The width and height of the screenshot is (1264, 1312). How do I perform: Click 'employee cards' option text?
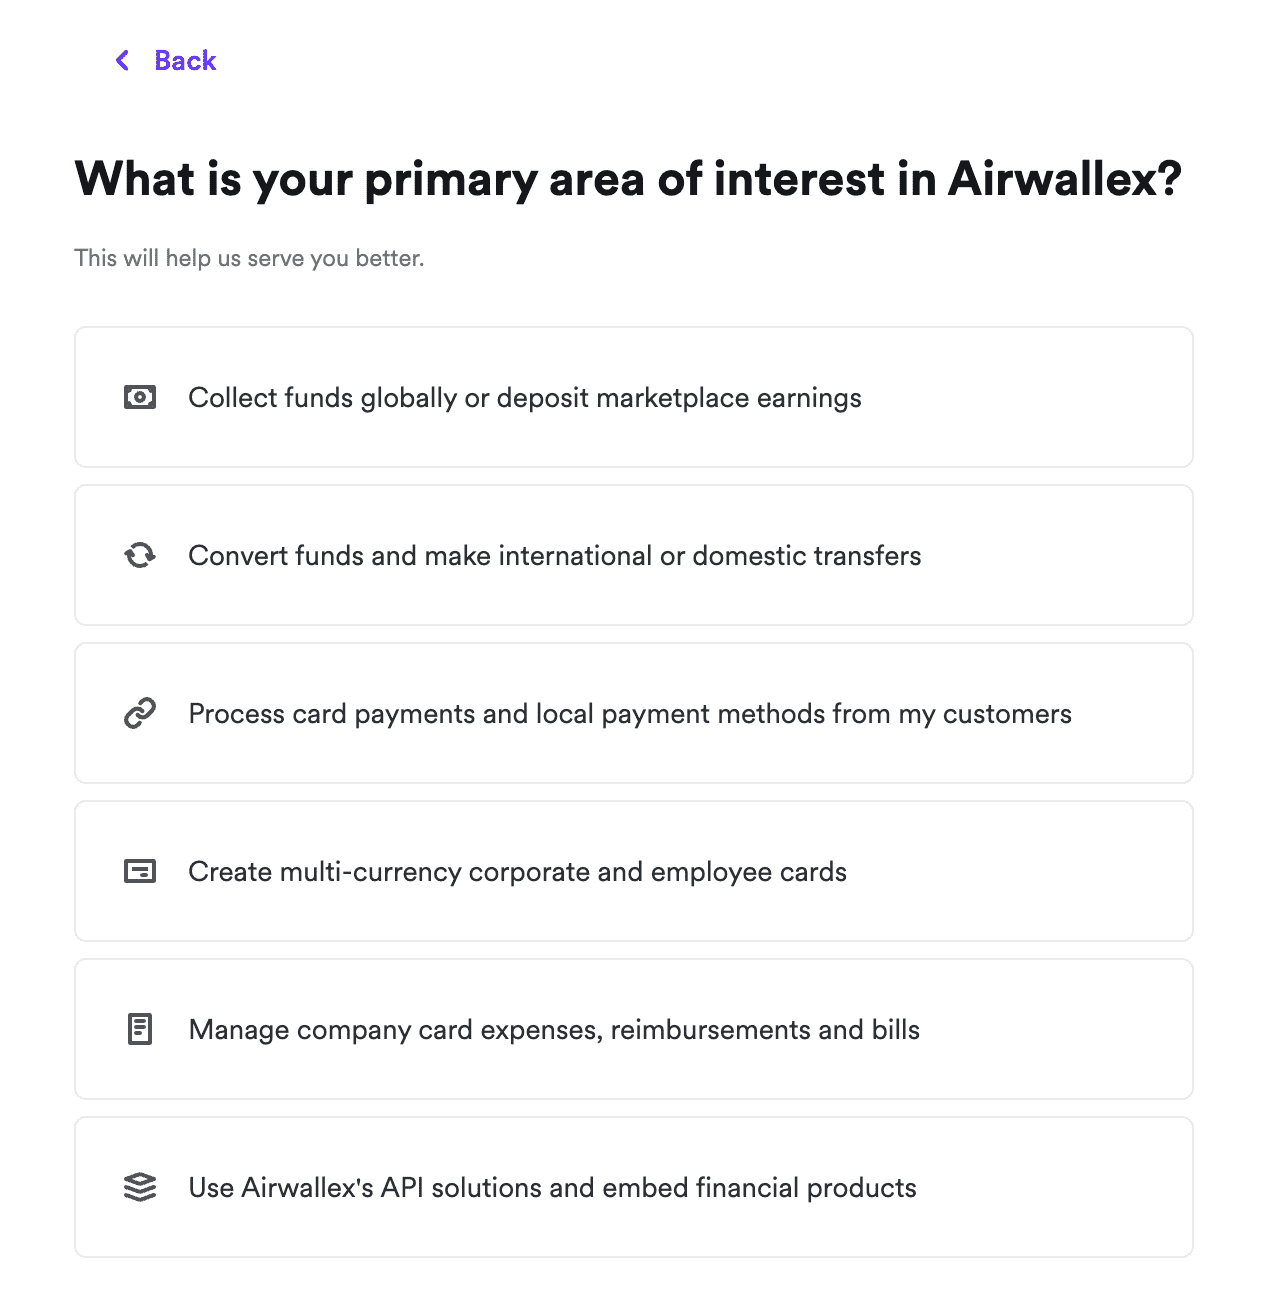[748, 872]
